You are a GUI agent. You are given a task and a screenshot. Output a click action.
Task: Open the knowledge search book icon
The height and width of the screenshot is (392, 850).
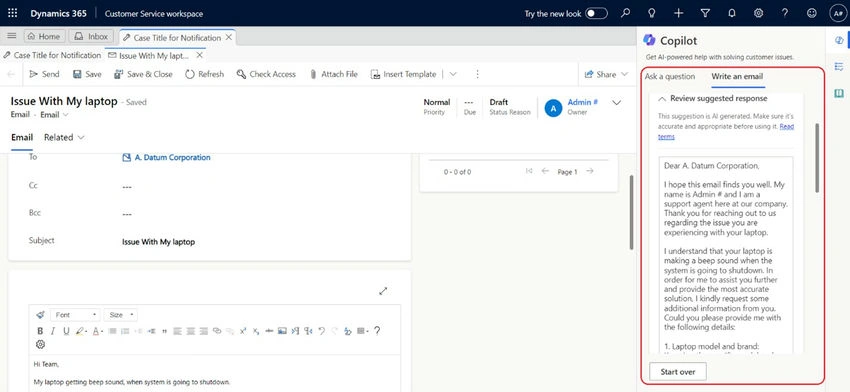click(x=839, y=93)
